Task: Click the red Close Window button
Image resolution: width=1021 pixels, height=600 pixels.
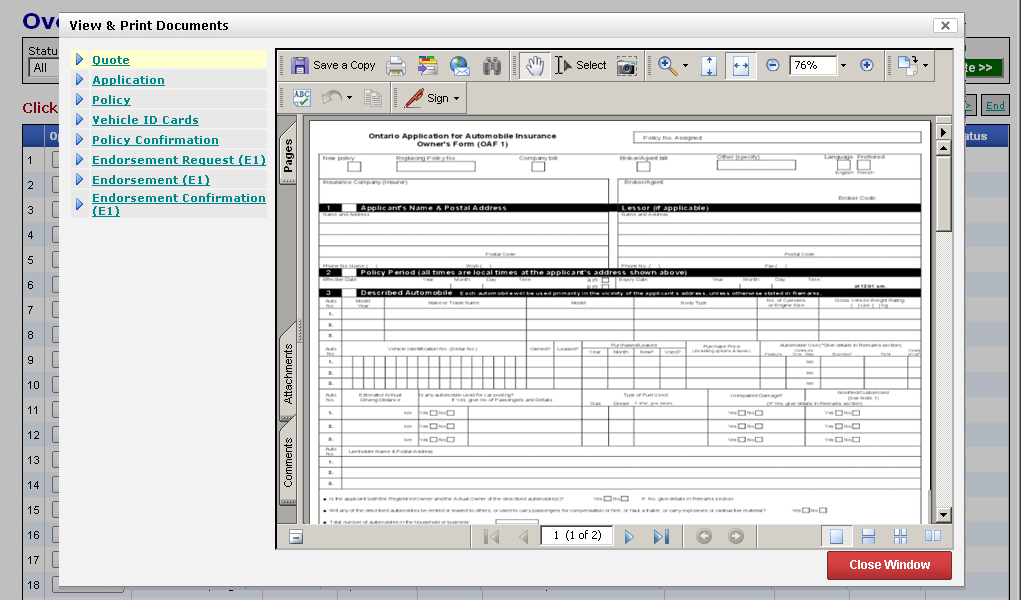Action: coord(889,565)
